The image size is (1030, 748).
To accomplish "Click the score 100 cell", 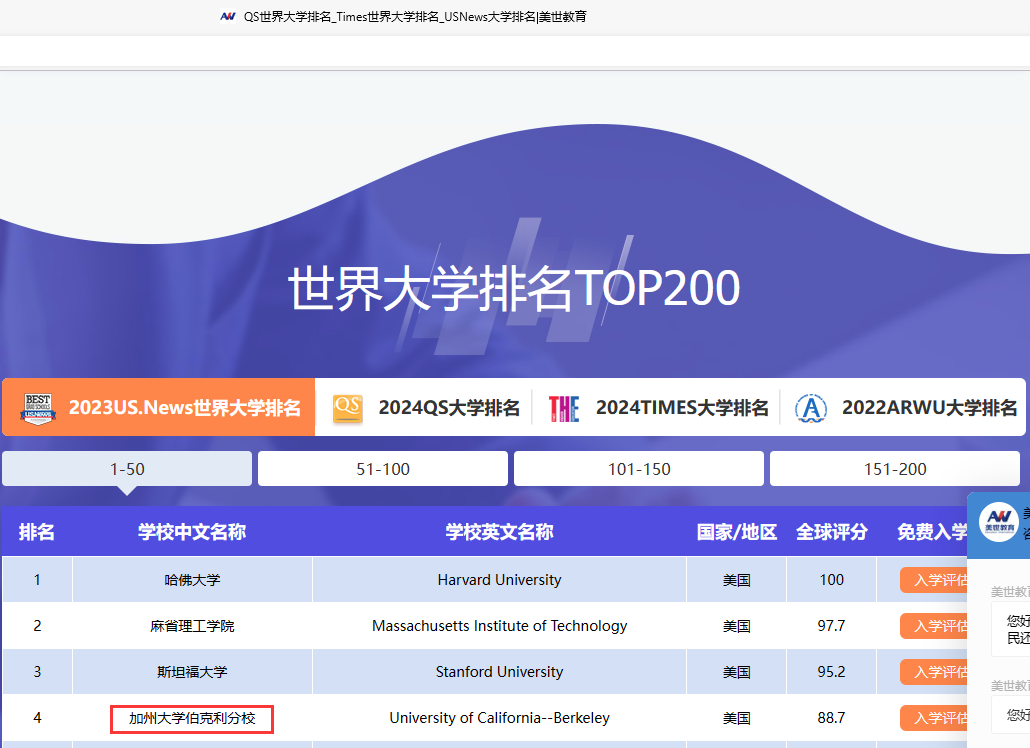I will tap(832, 580).
